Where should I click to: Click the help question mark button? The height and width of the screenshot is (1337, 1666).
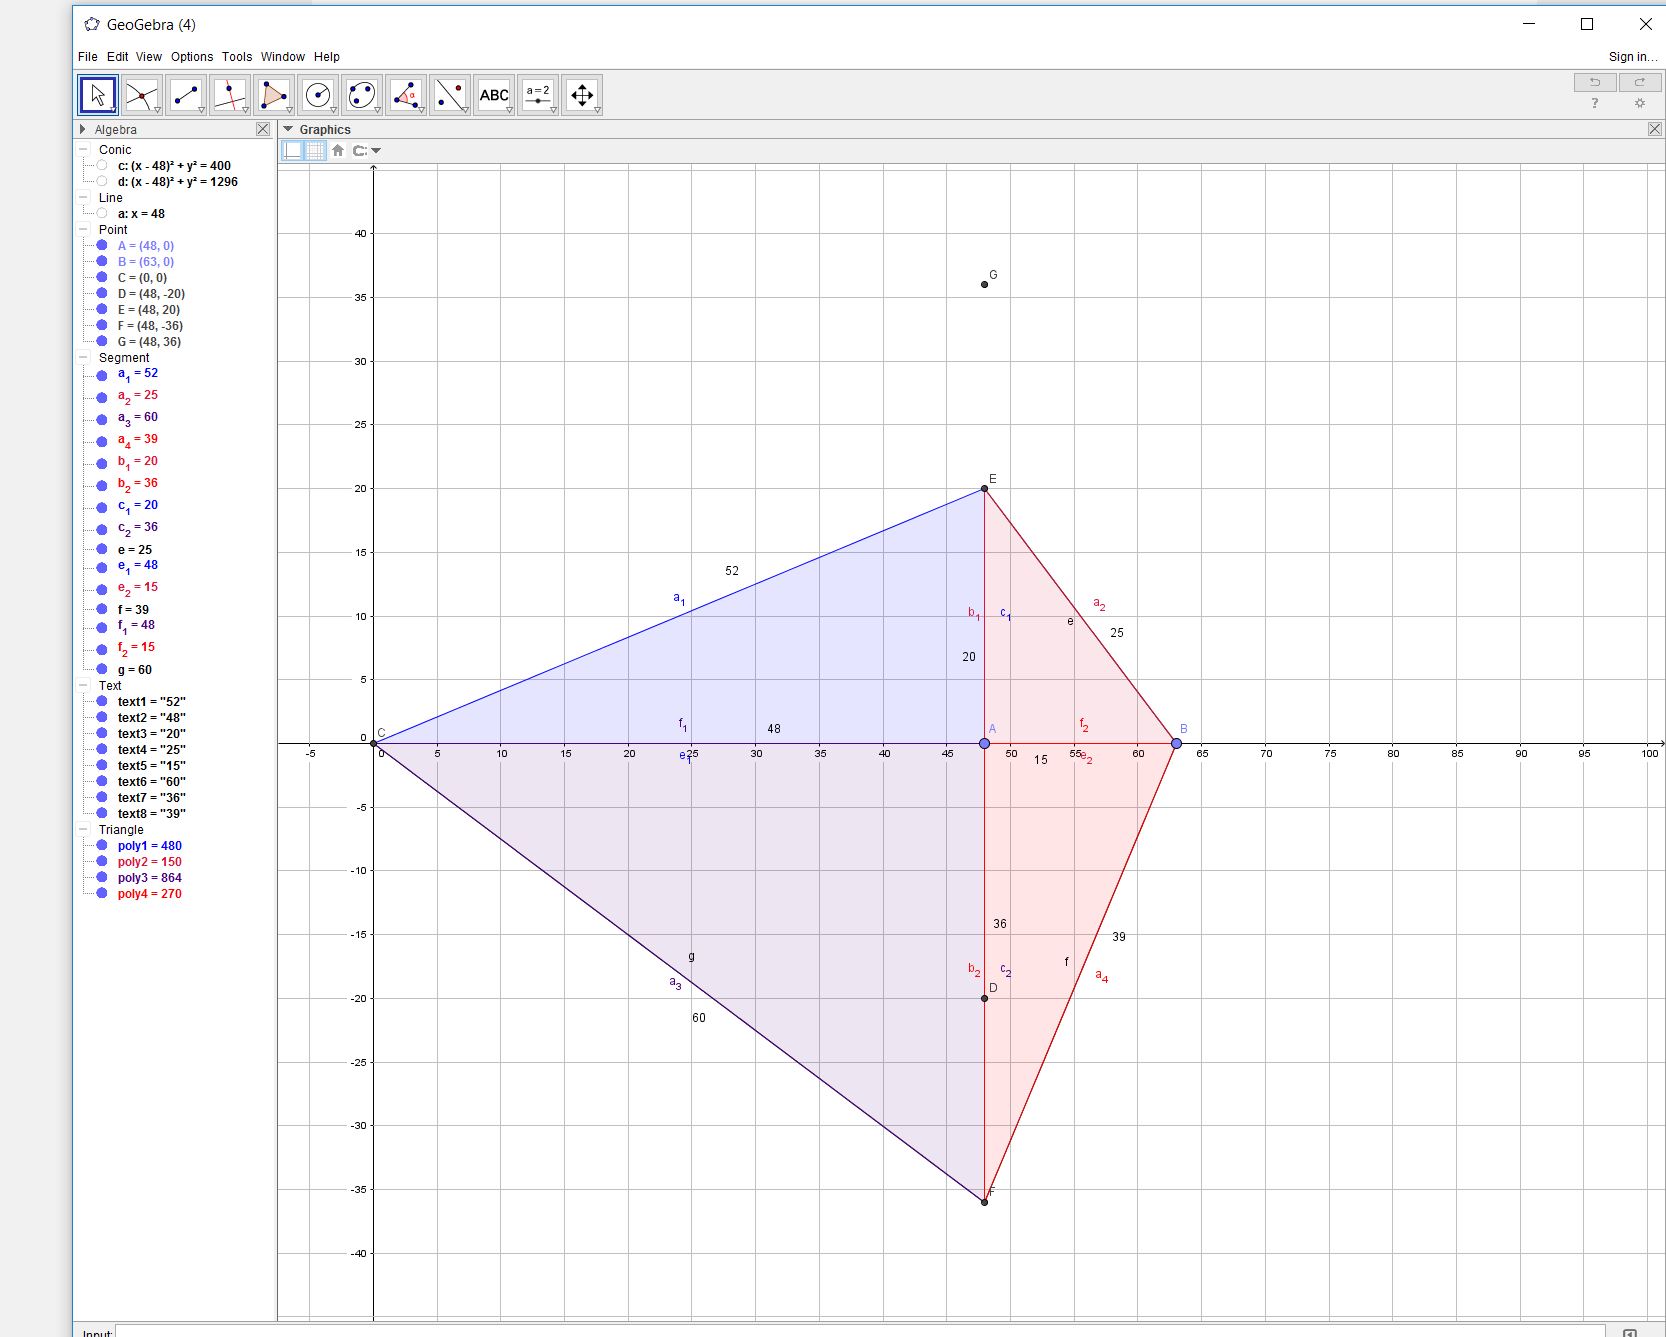point(1594,104)
